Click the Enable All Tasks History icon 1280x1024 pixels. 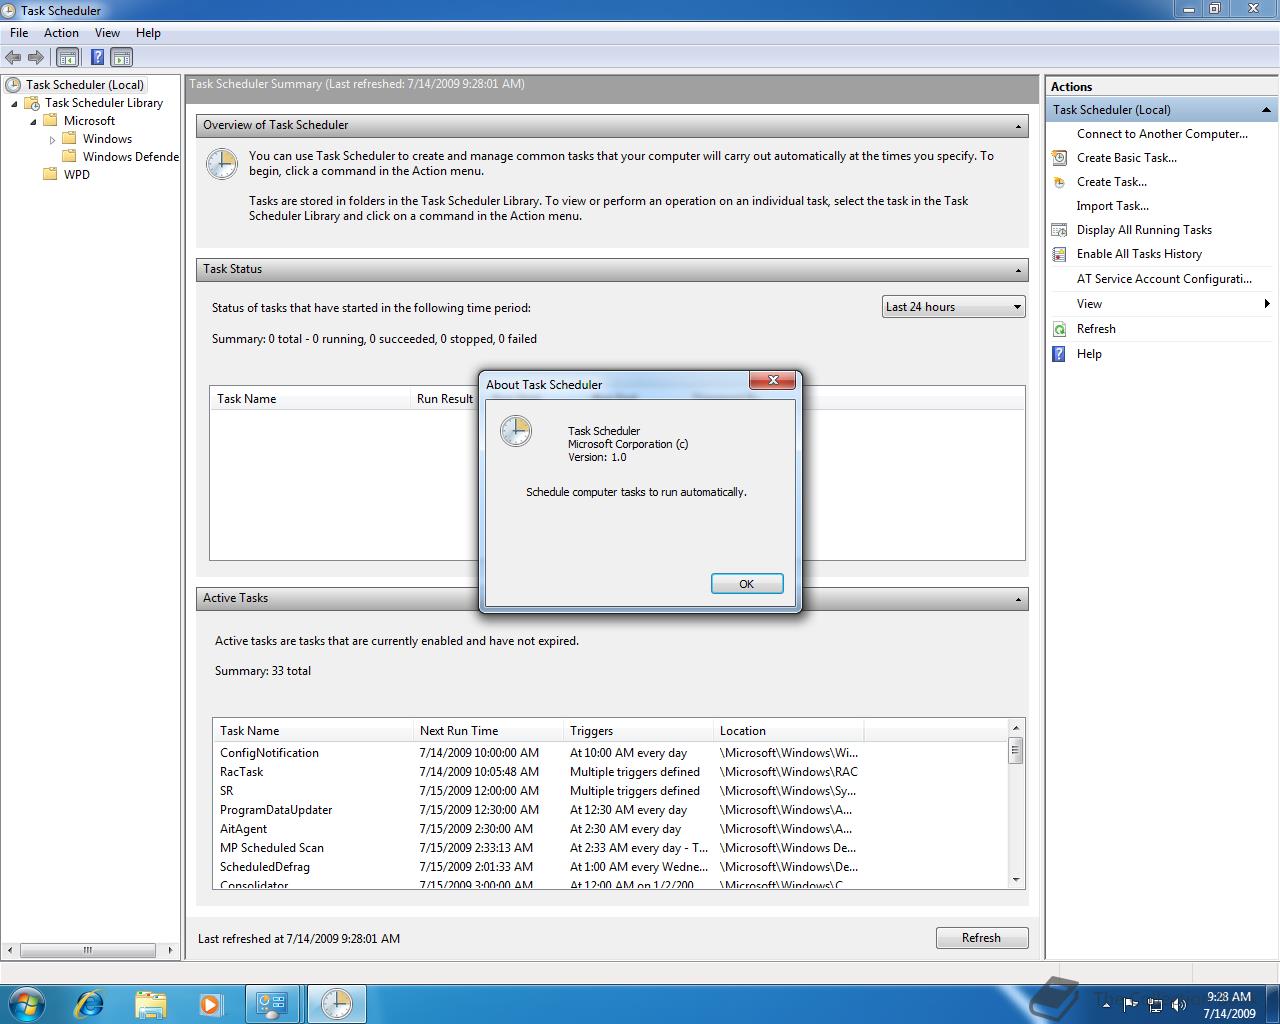[x=1060, y=254]
